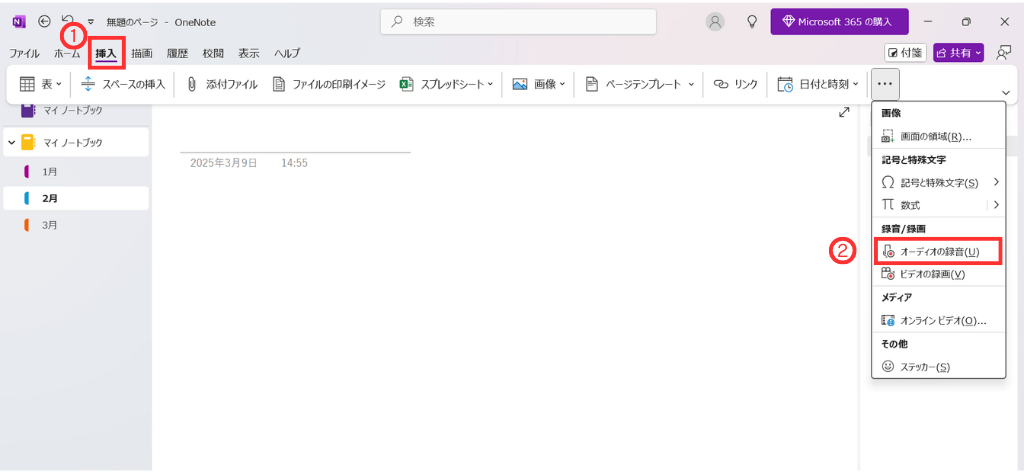Click the Share button
The image size is (1024, 475).
[x=958, y=53]
